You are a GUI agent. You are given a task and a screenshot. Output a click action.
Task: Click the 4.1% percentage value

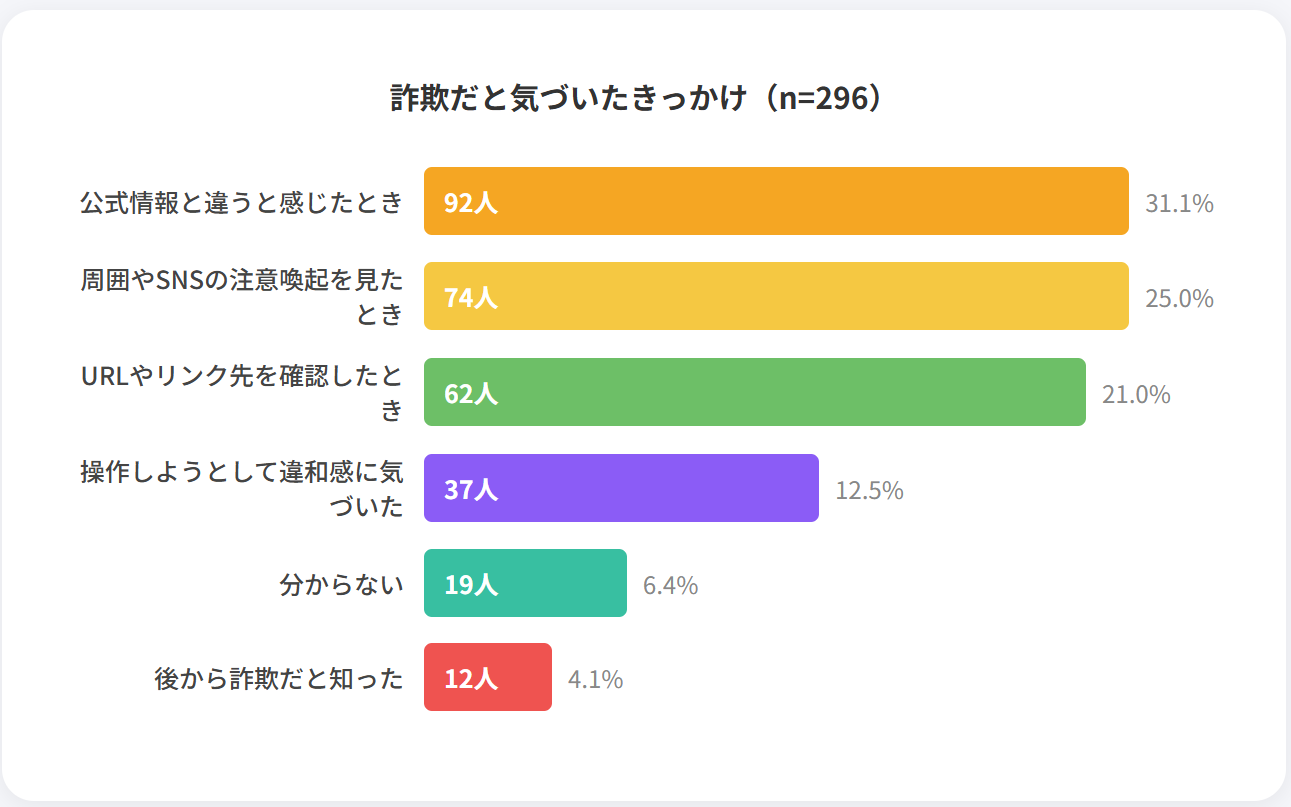coord(595,679)
